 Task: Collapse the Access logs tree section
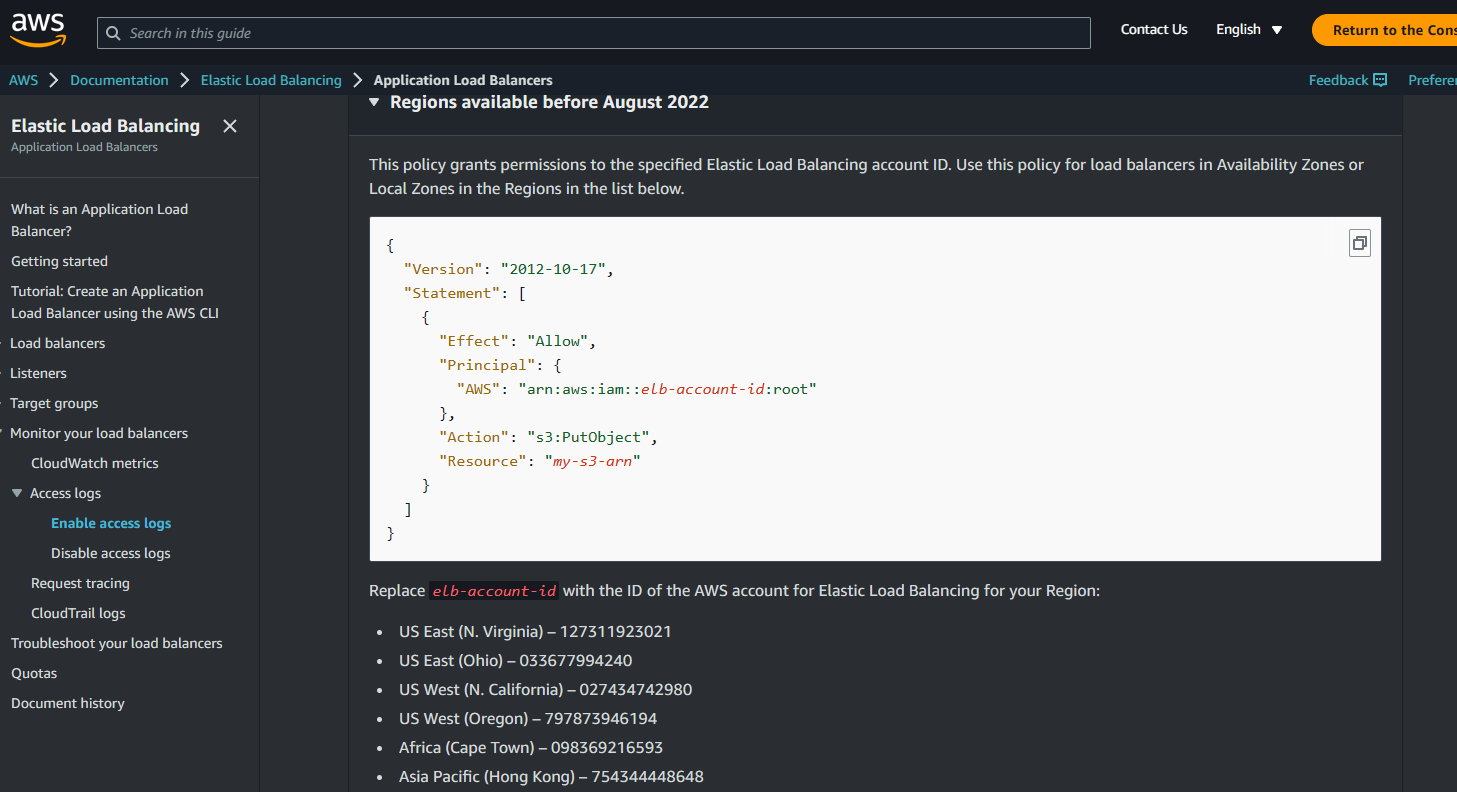click(17, 492)
